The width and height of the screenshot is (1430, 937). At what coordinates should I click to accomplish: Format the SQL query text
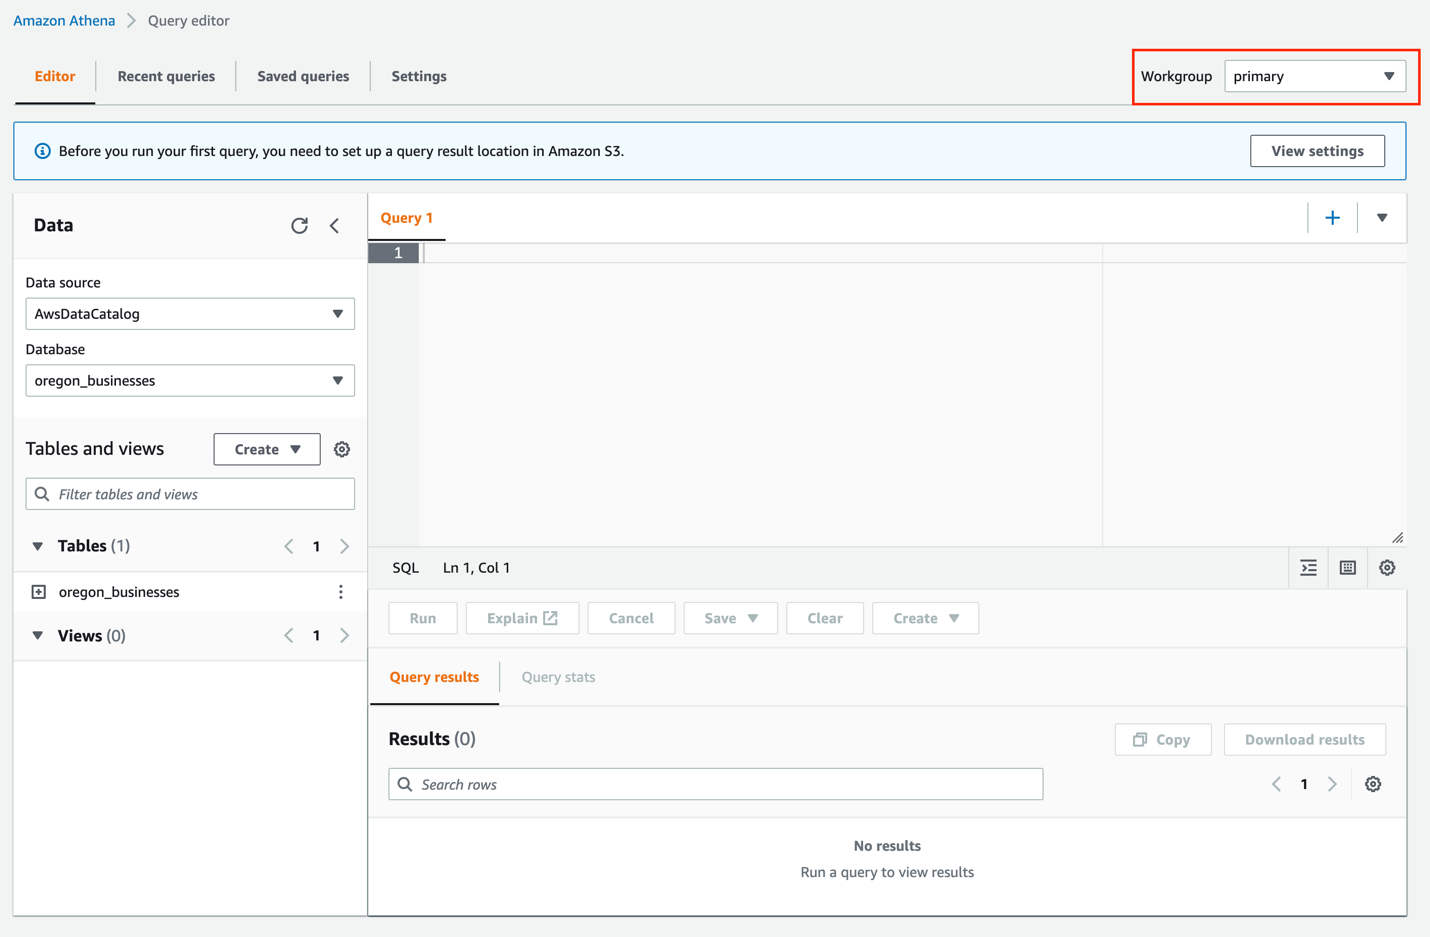point(1308,567)
